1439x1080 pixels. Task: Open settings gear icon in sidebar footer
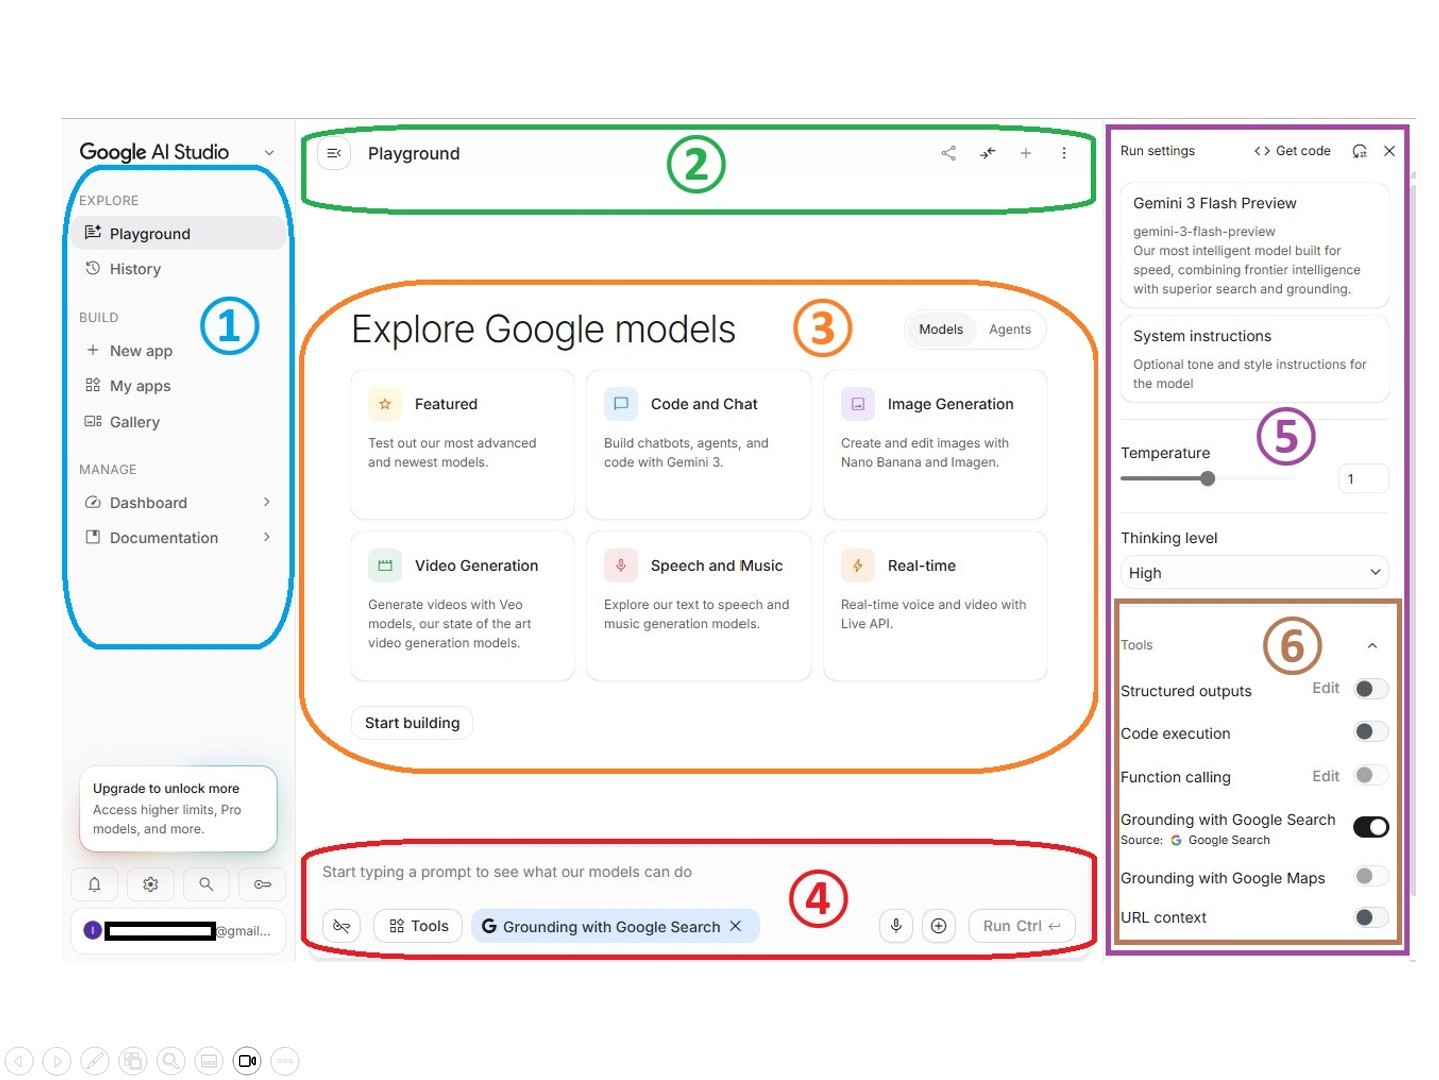[x=150, y=884]
